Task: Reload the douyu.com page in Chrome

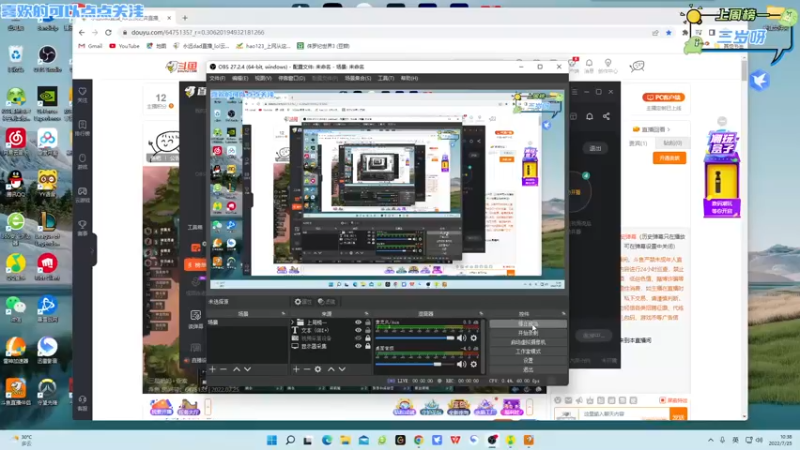Action: click(108, 32)
